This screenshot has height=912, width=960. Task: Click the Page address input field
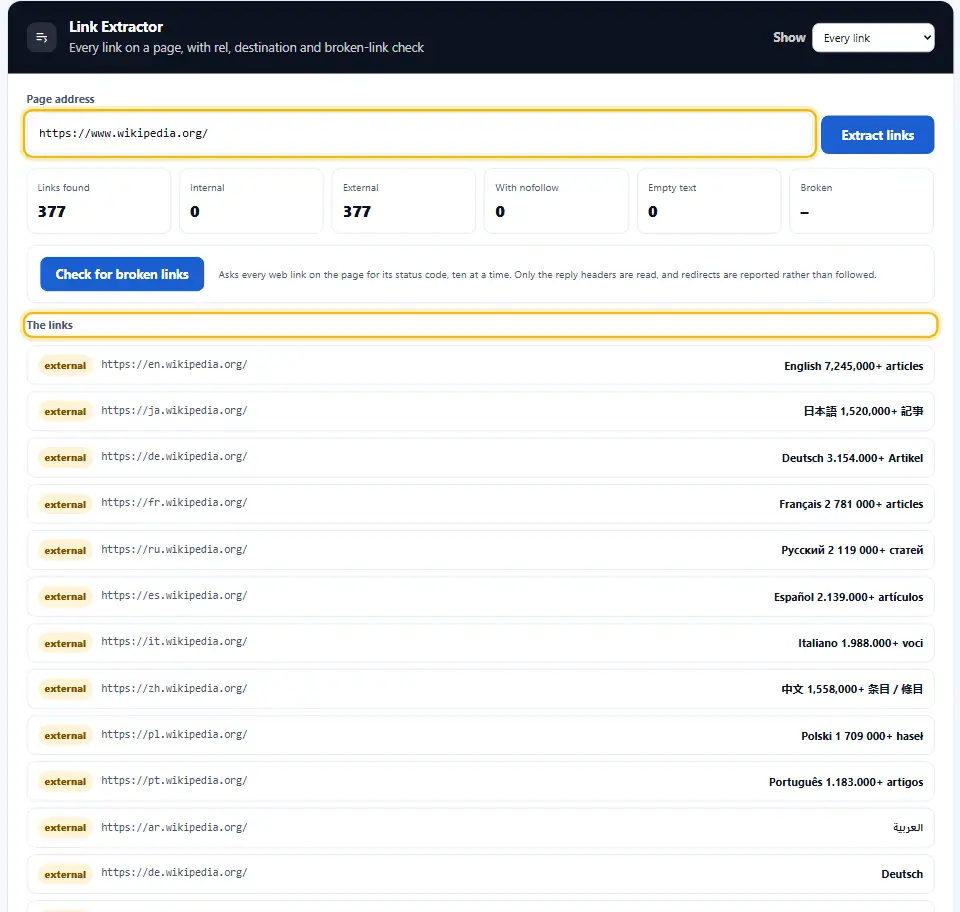tap(419, 133)
